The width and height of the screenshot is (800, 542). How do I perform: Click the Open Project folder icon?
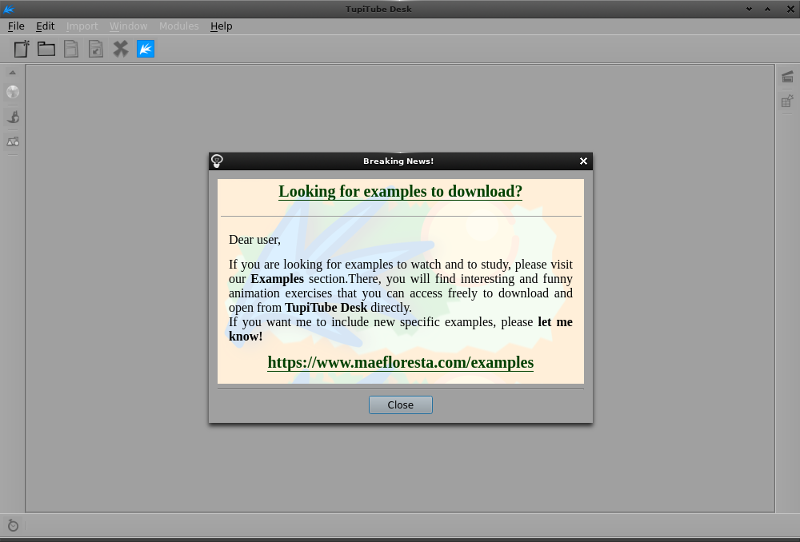point(46,49)
